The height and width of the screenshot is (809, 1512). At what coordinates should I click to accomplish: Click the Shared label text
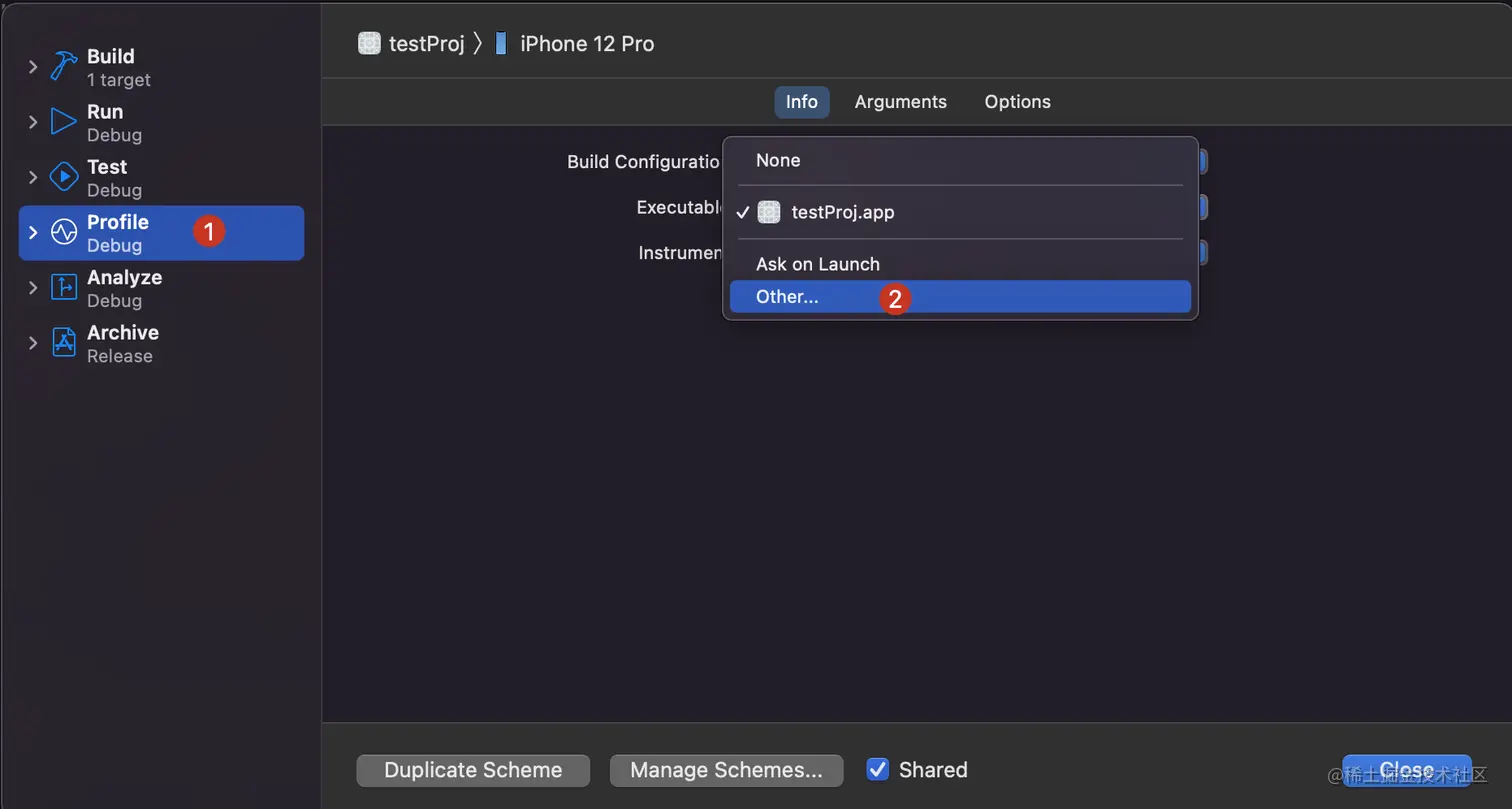pos(933,770)
